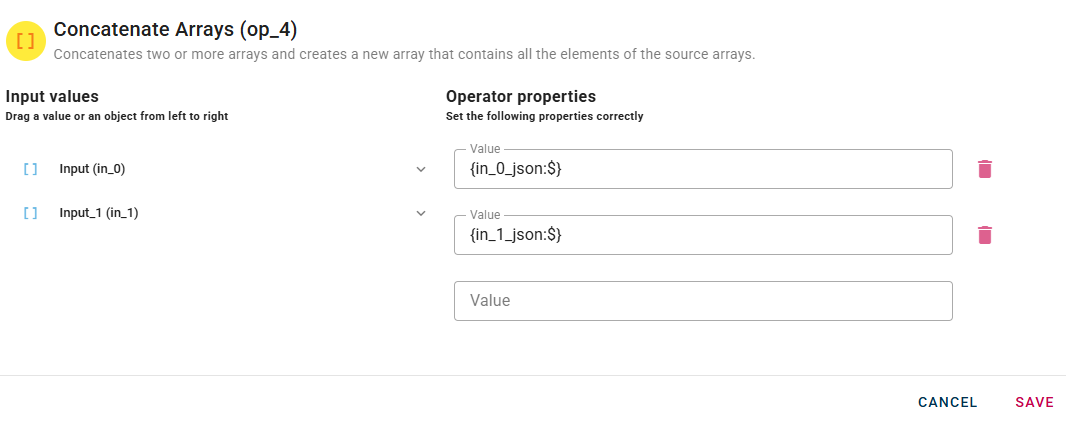
Task: Expand the Input (in_0) chevron
Action: tap(421, 169)
